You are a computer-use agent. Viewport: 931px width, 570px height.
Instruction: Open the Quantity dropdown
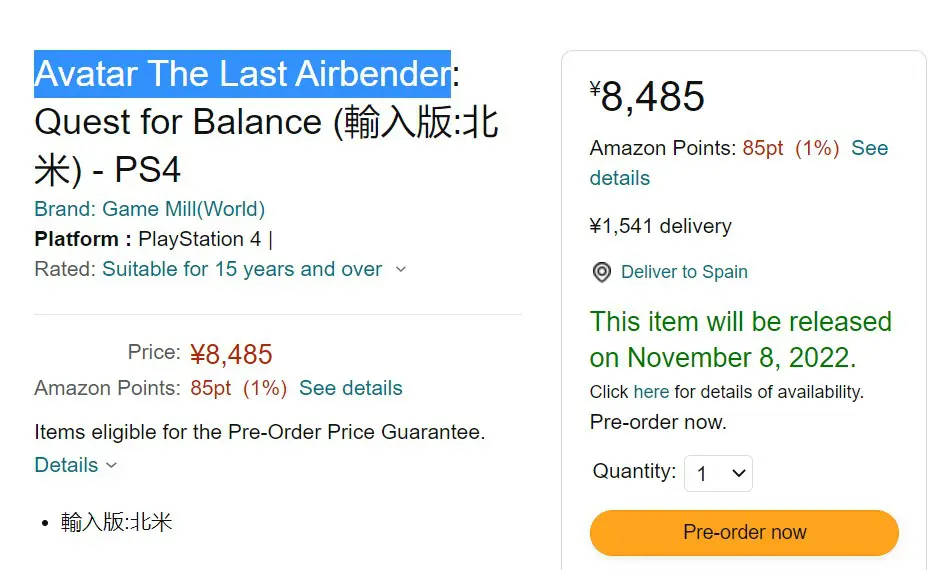[x=718, y=473]
